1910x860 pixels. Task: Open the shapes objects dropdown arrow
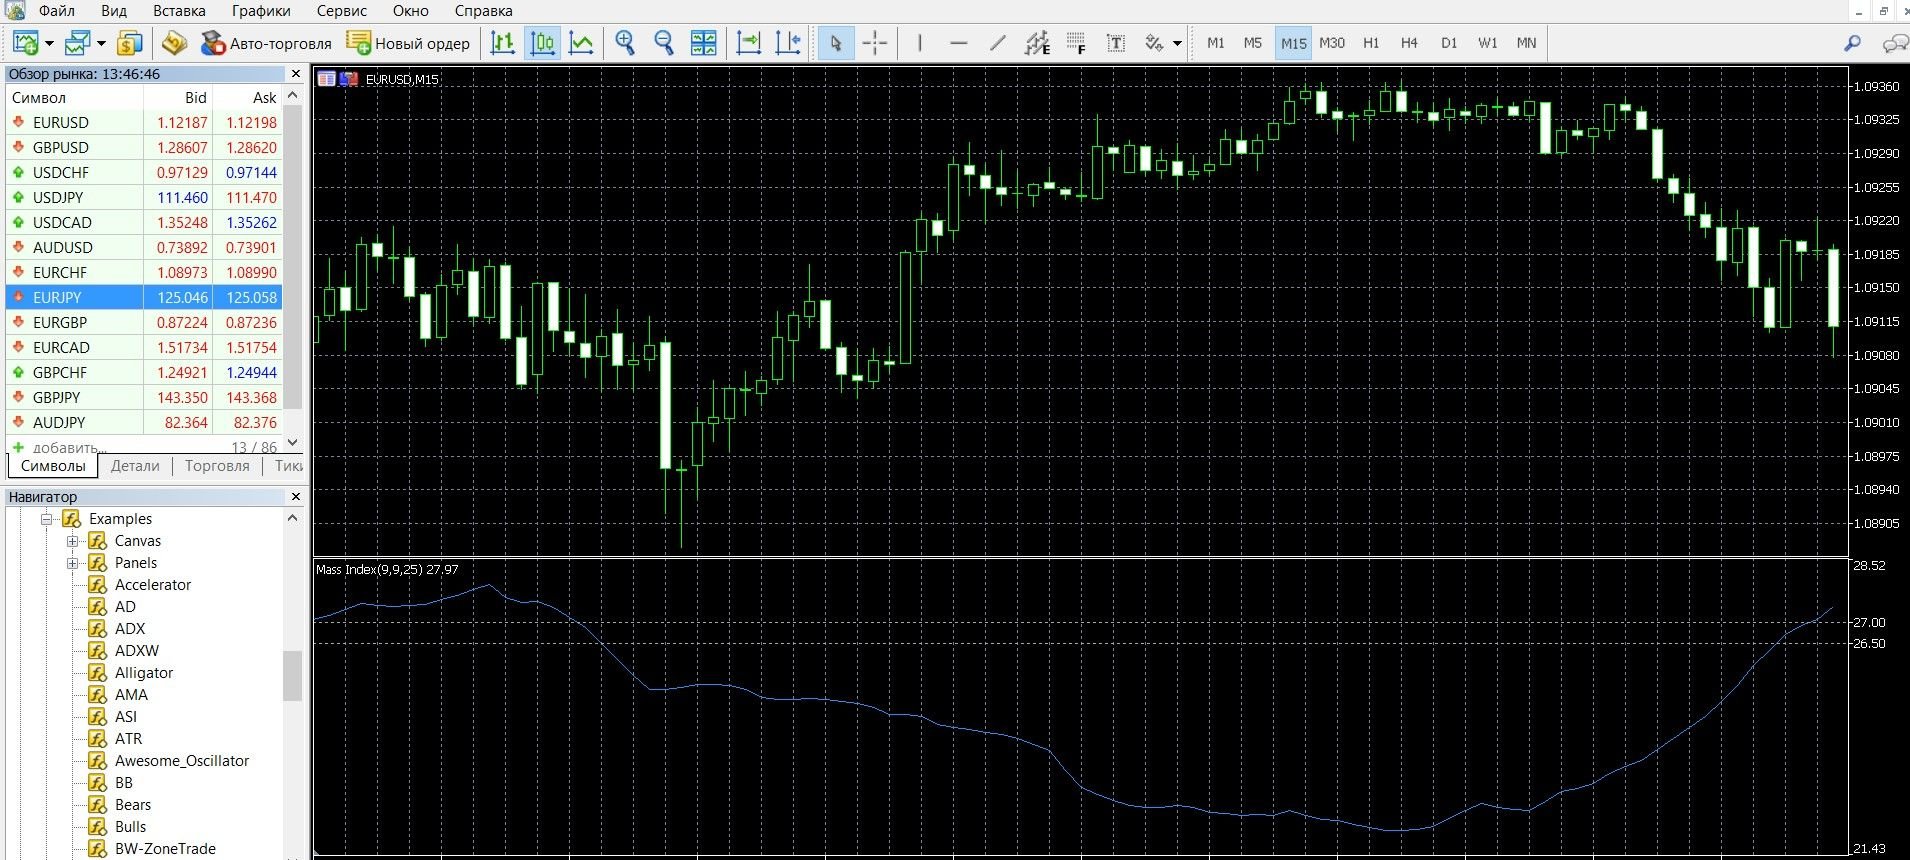coord(1177,44)
